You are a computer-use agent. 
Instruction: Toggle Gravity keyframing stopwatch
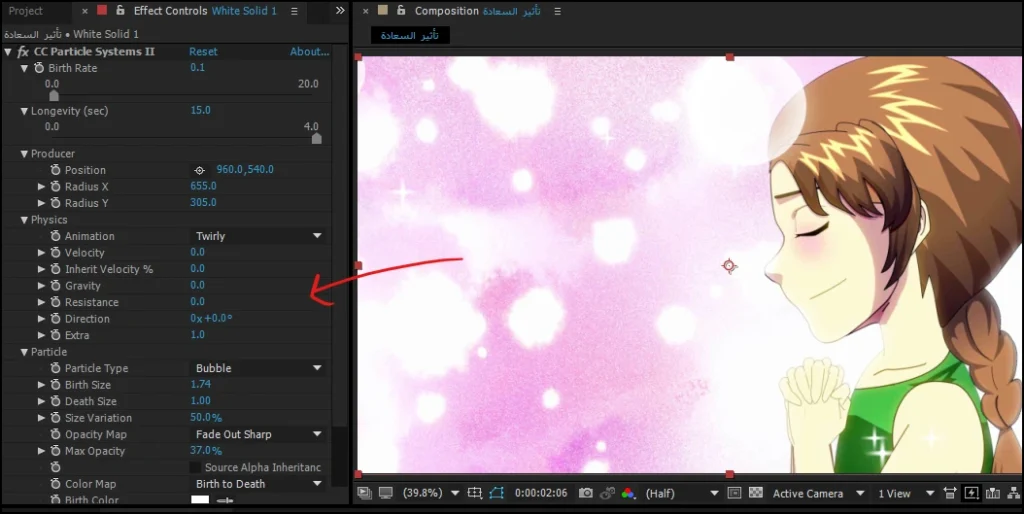tap(56, 286)
